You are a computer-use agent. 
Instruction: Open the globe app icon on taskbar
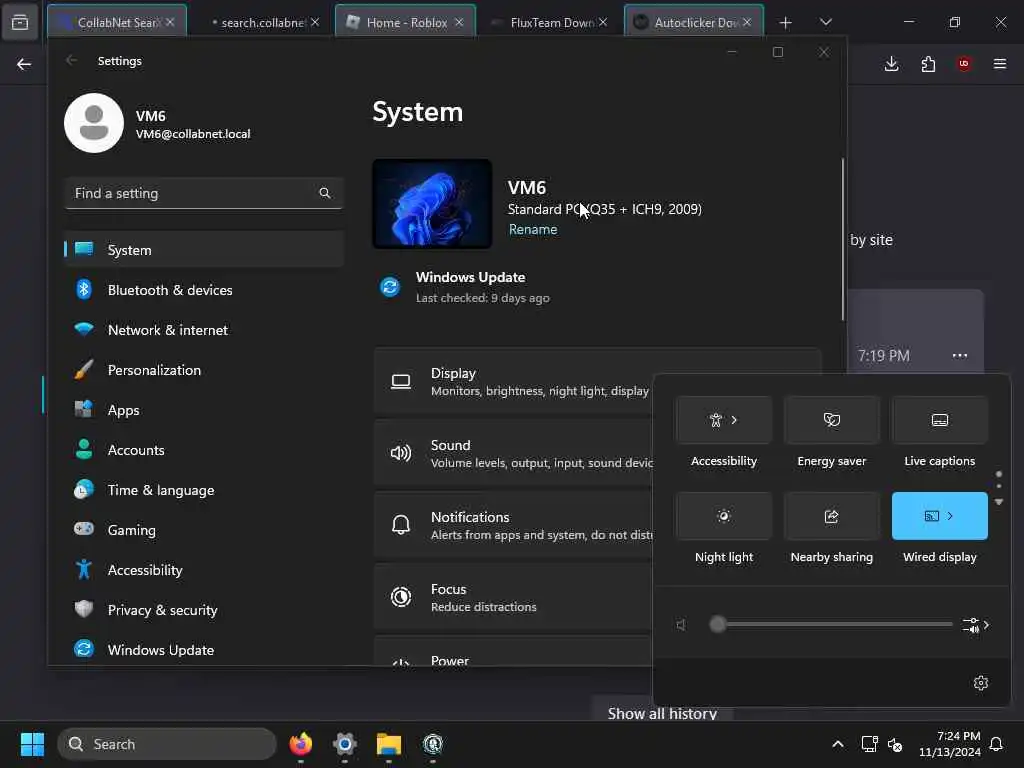[x=432, y=744]
